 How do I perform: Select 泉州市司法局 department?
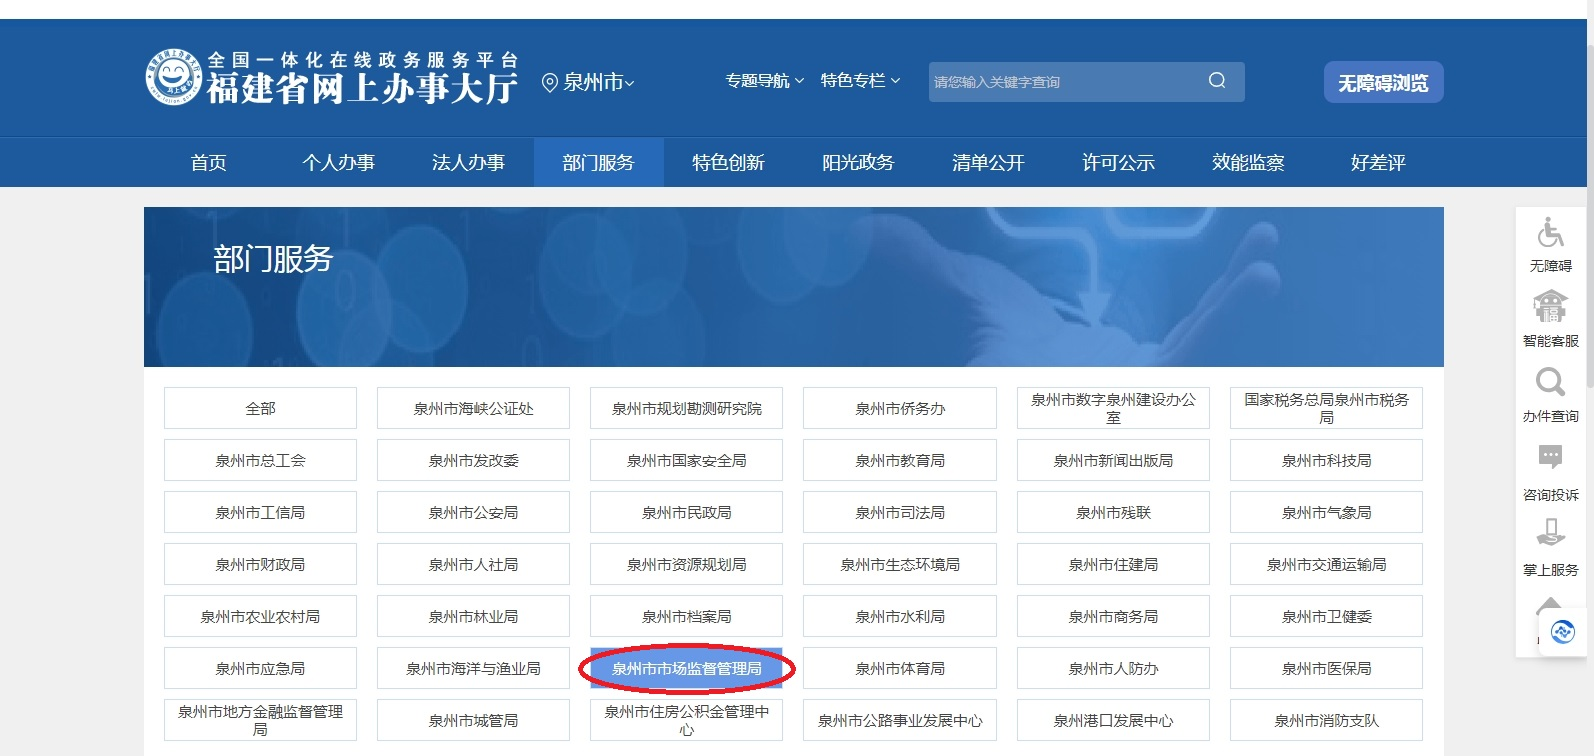click(900, 512)
